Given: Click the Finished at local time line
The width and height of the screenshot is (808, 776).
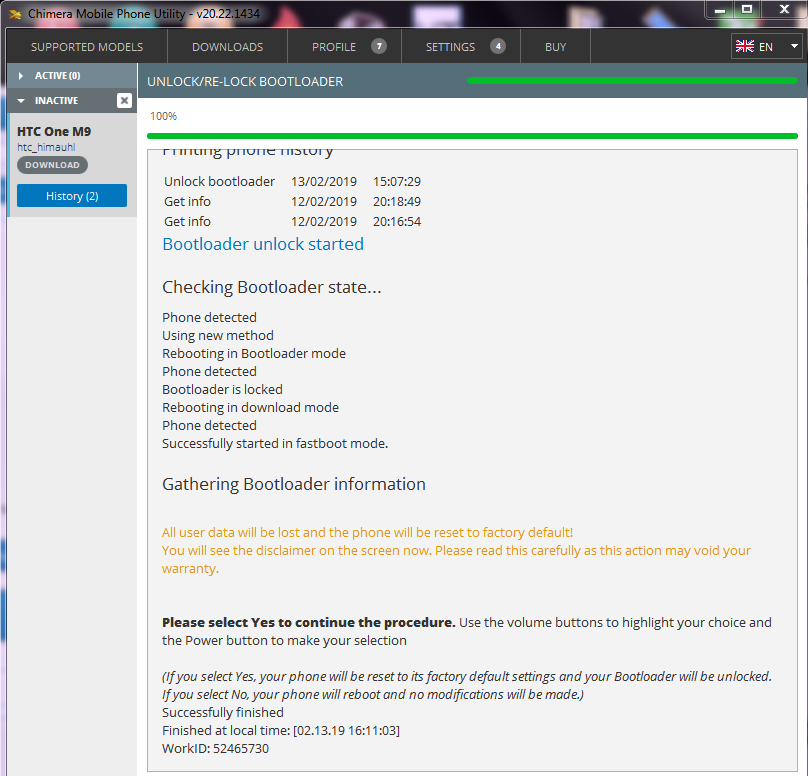Looking at the screenshot, I should pos(281,731).
